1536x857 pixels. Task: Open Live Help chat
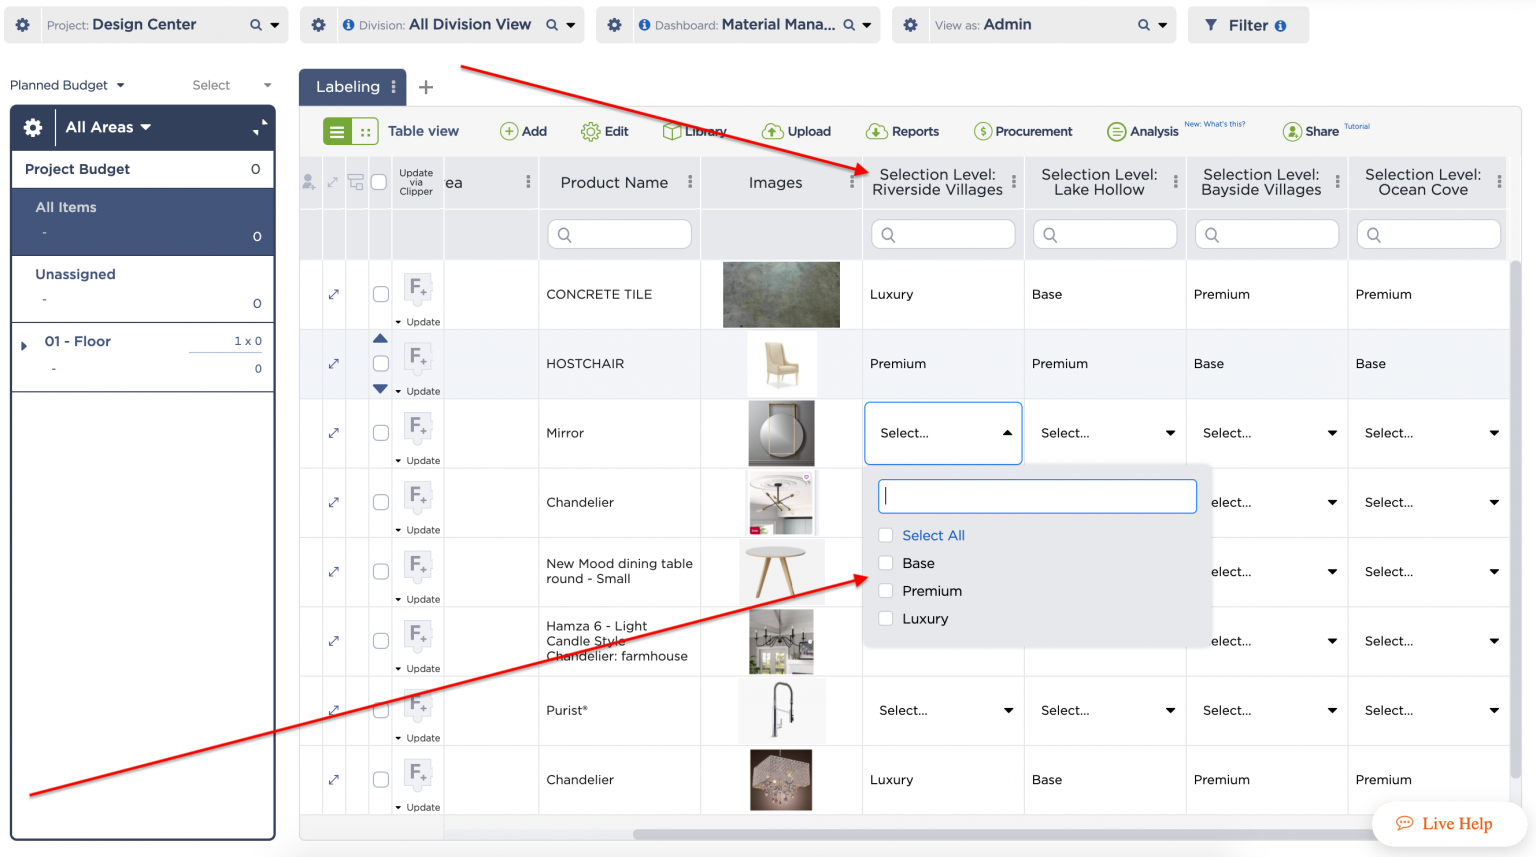pyautogui.click(x=1448, y=823)
